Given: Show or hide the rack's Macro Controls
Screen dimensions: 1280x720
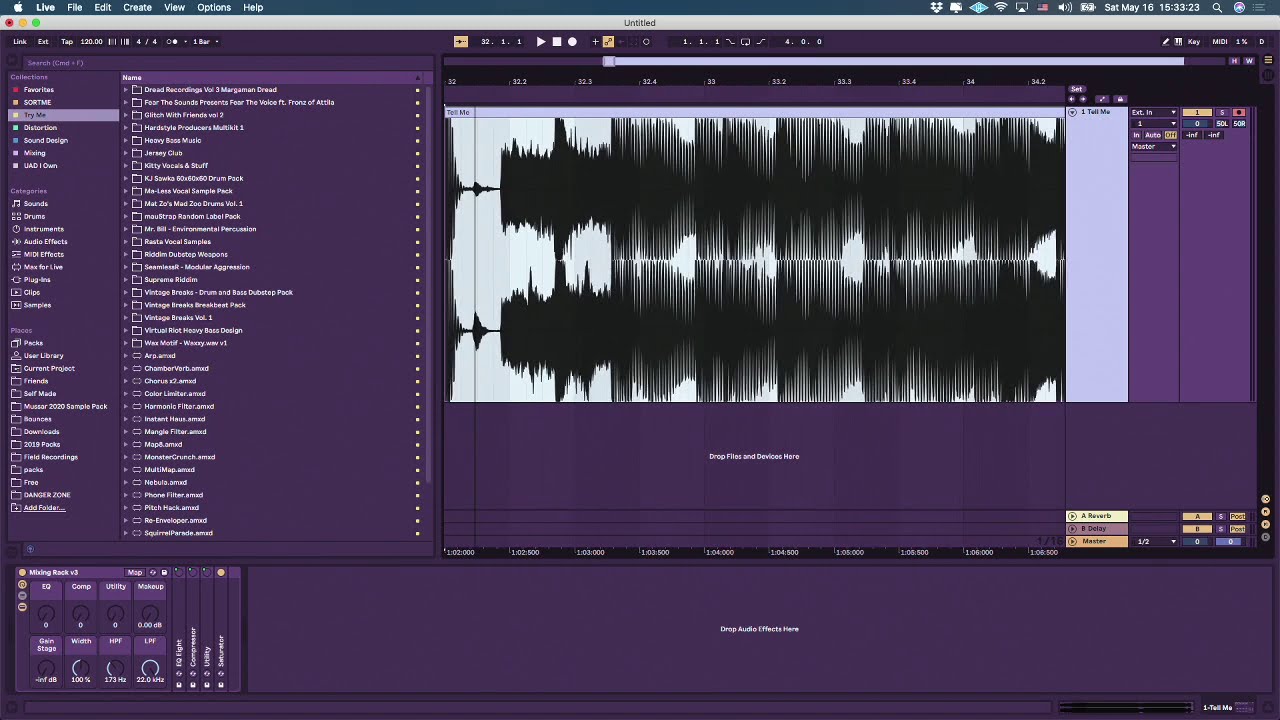Looking at the screenshot, I should coord(22,584).
